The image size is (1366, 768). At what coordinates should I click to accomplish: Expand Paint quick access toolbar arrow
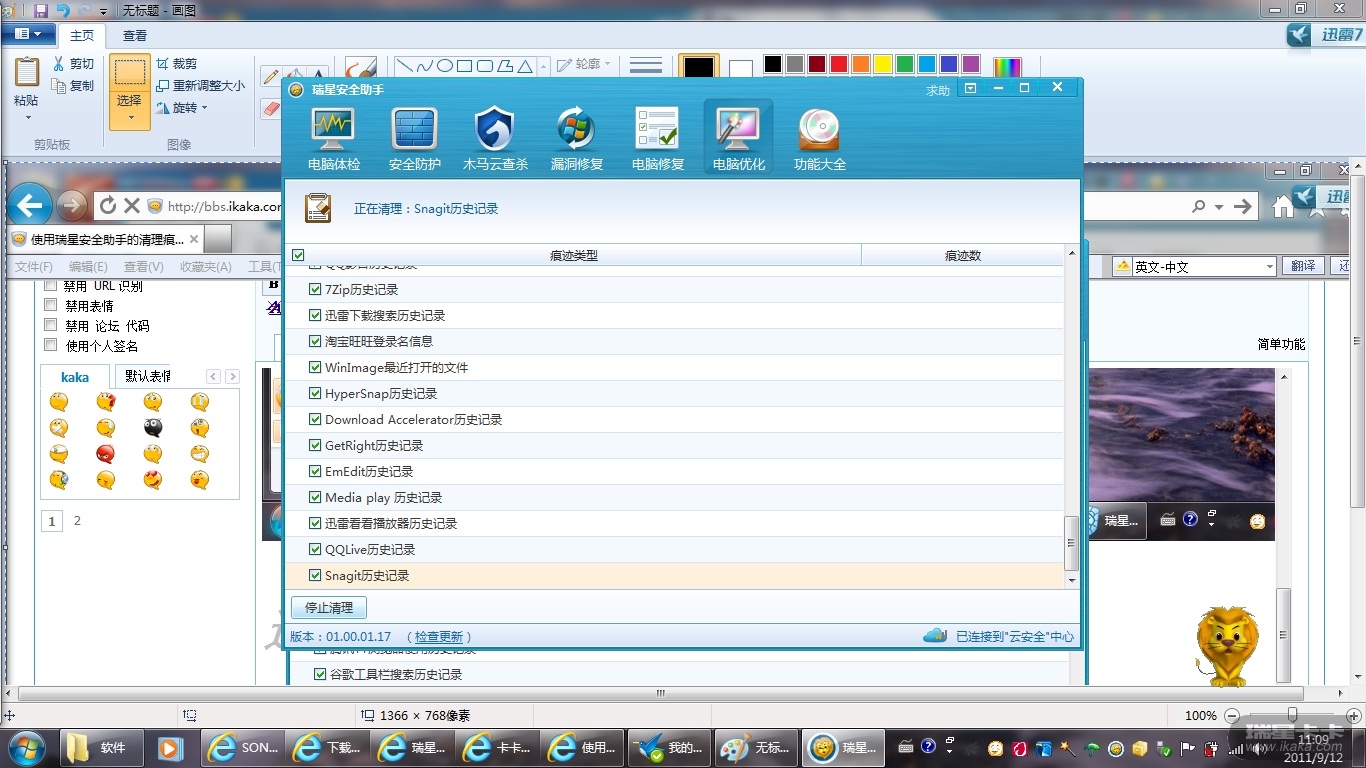(102, 11)
